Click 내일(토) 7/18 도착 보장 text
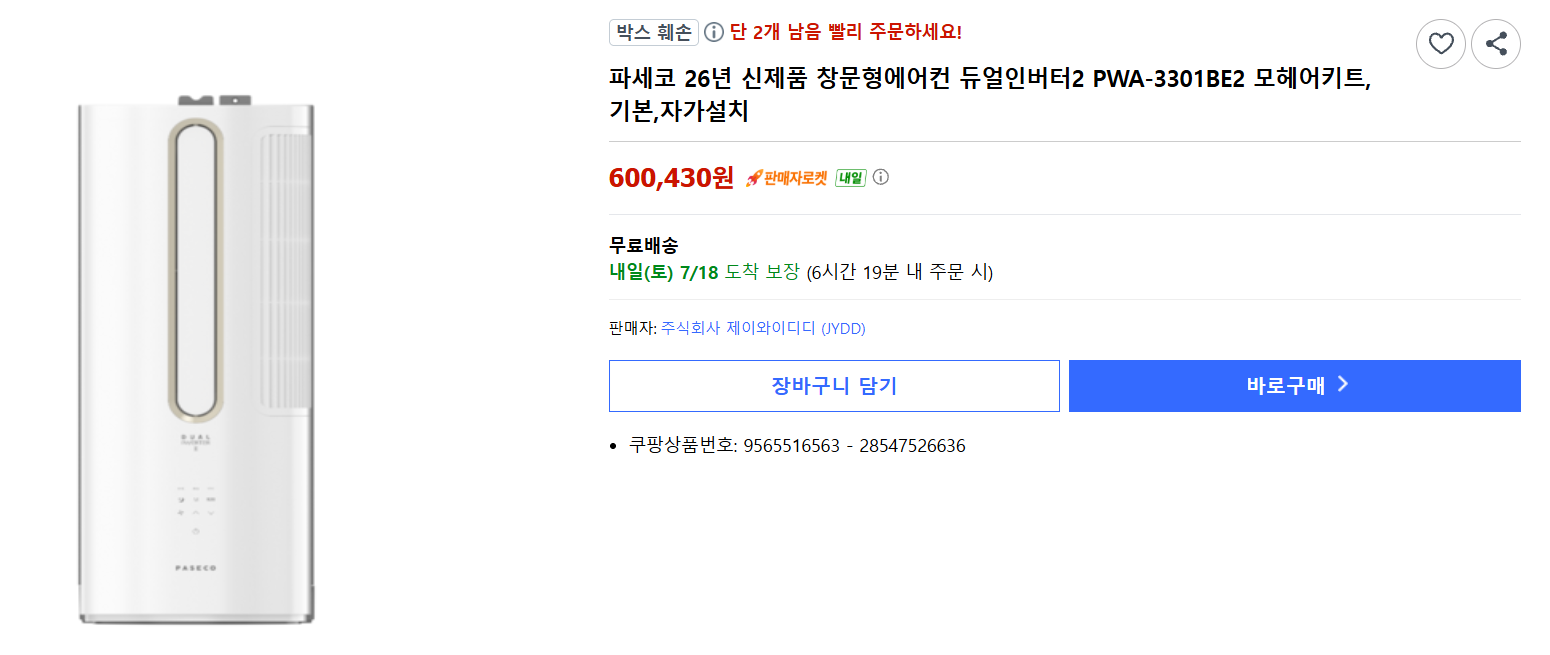Image resolution: width=1550 pixels, height=655 pixels. coord(705,272)
